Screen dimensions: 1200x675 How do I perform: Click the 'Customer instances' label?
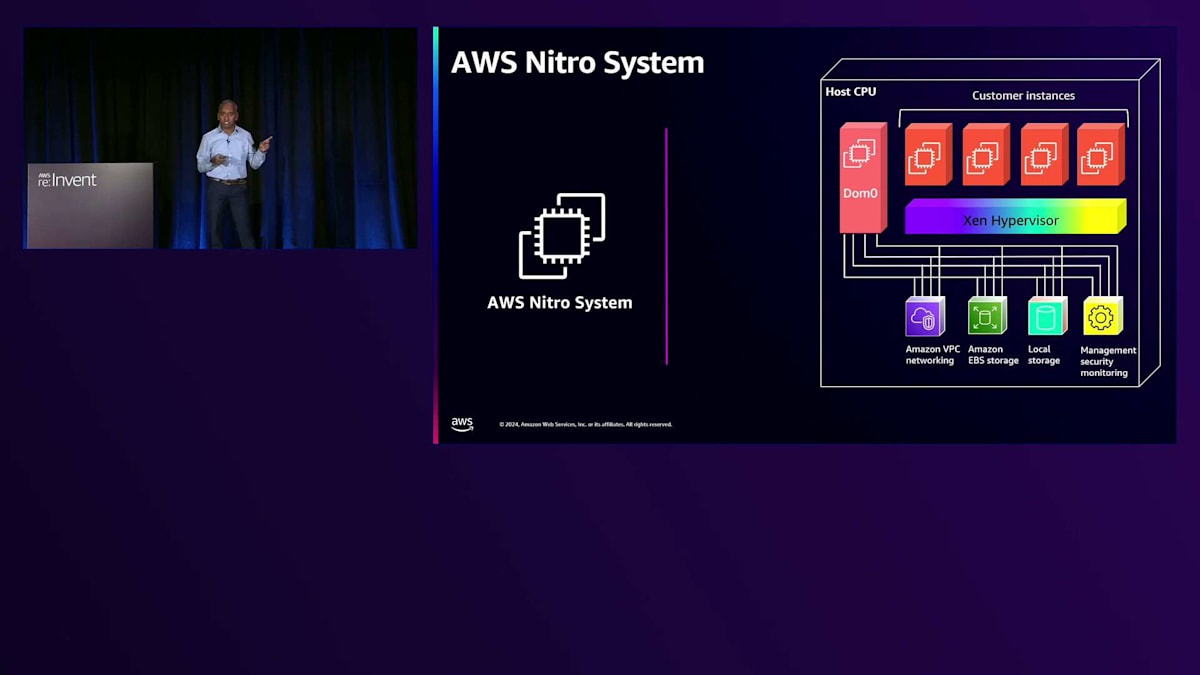(x=1023, y=96)
